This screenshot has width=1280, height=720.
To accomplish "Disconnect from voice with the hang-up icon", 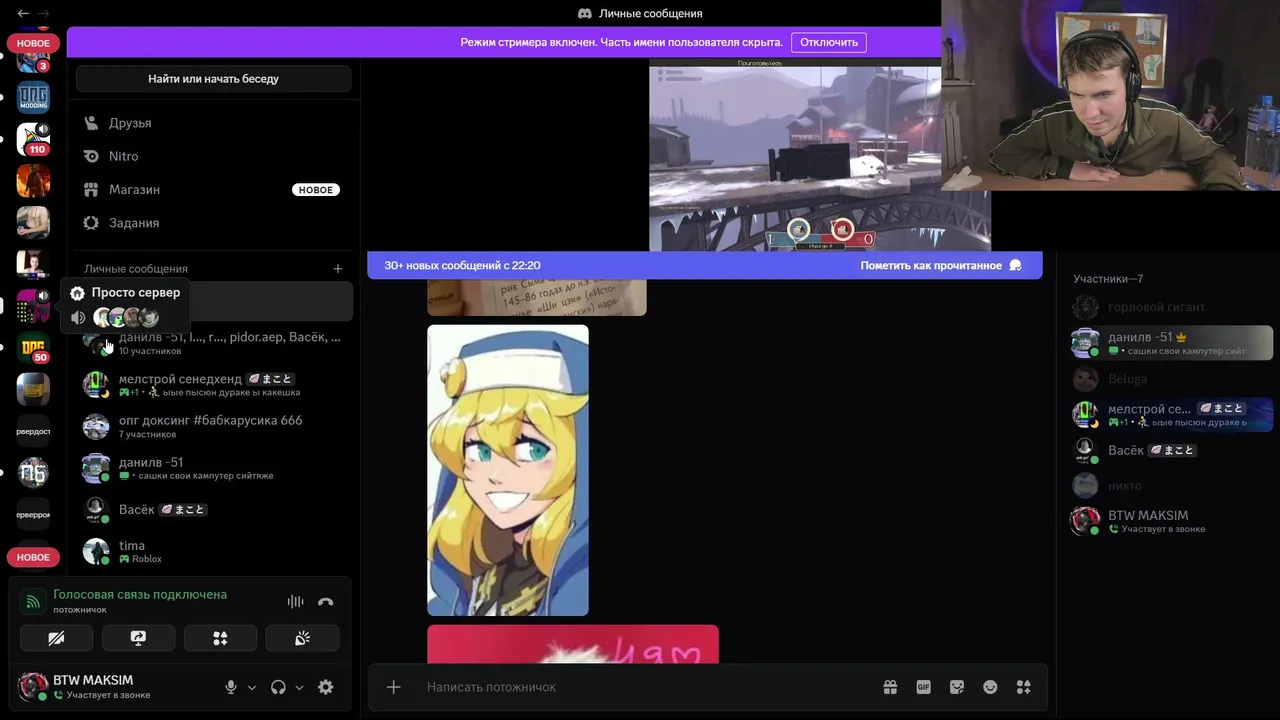I will tap(325, 602).
